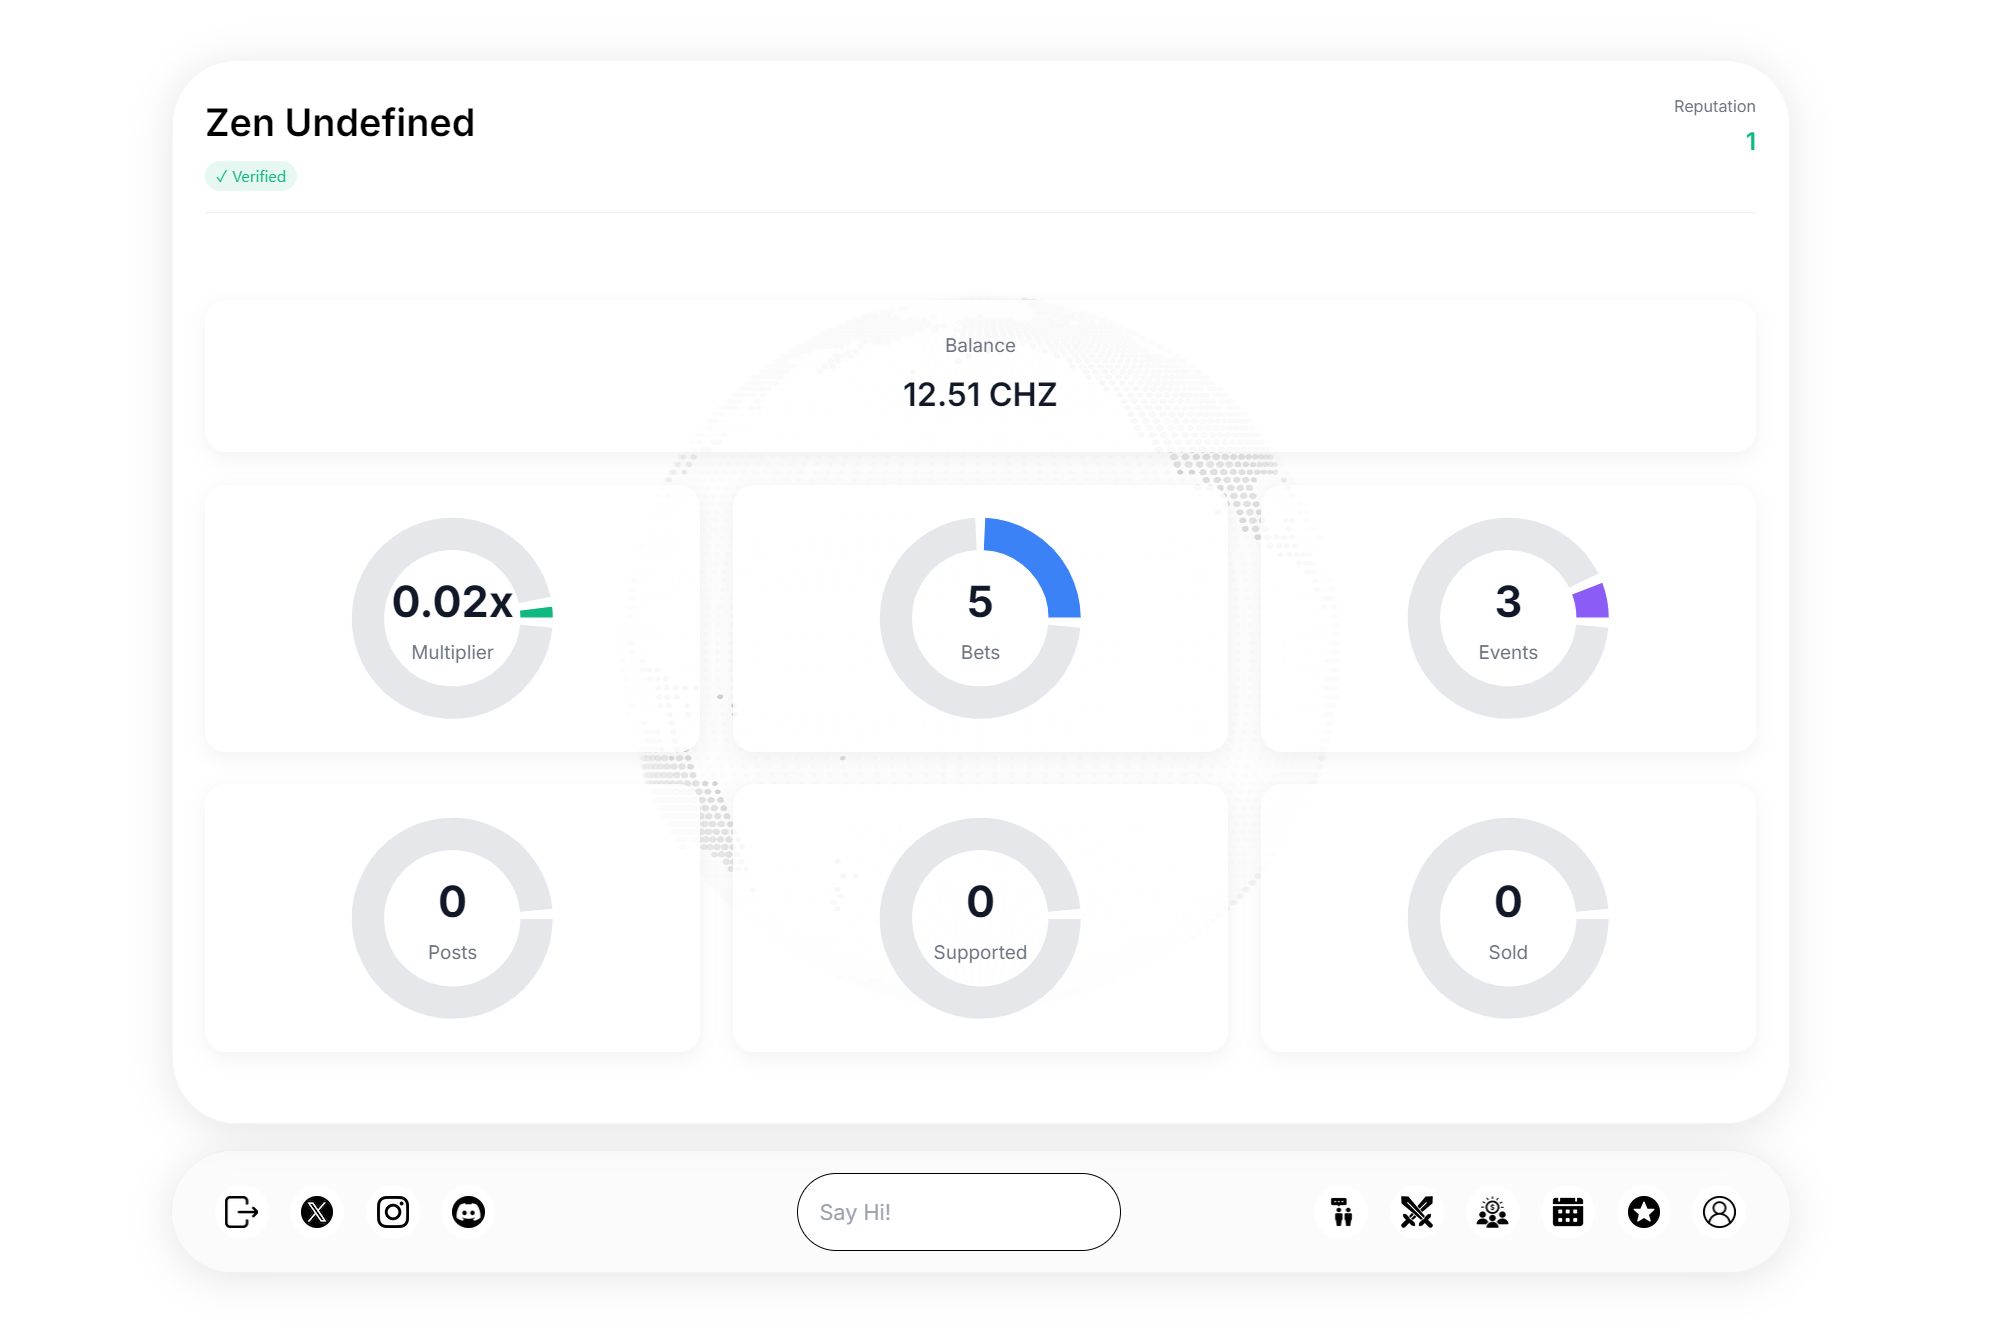This screenshot has height=1336, width=2008.
Task: Expand the Bets donut chart section
Action: tap(979, 617)
